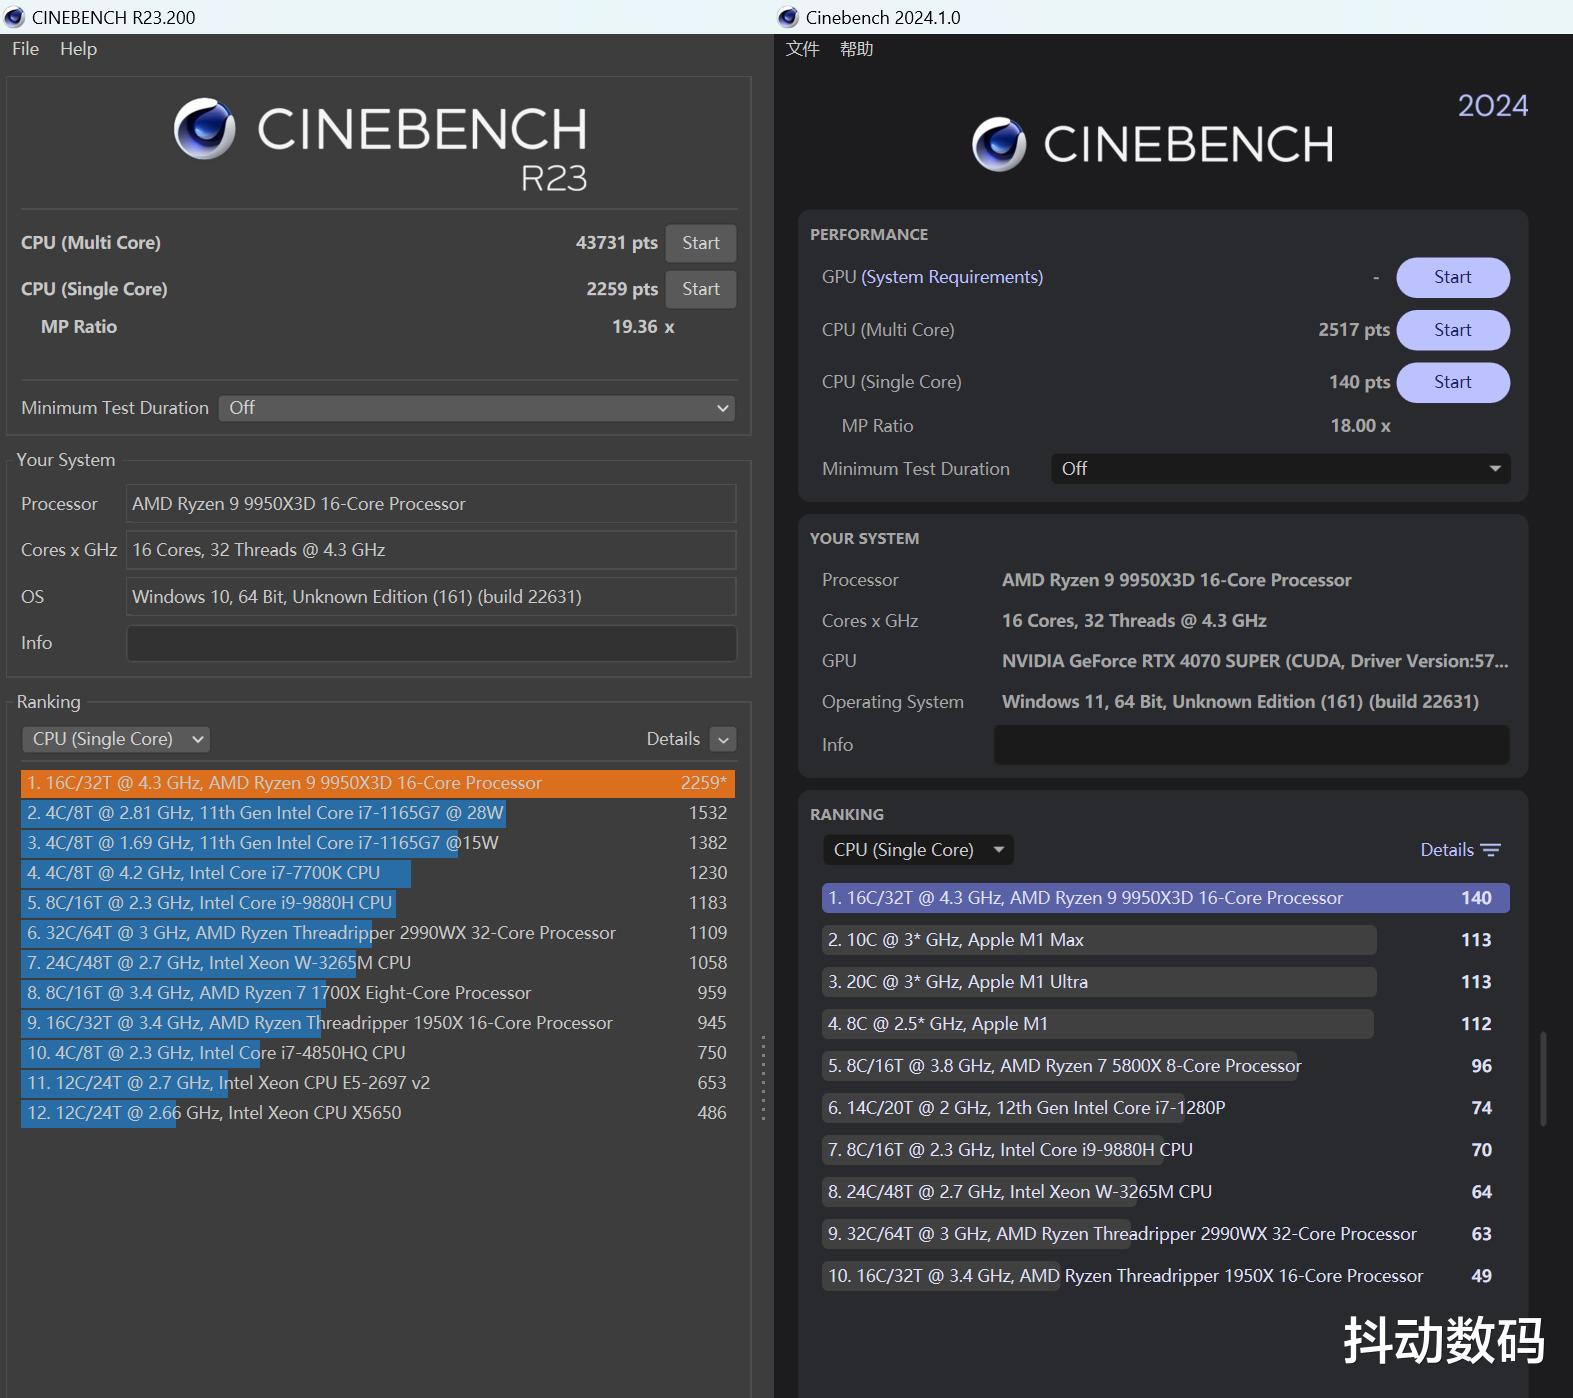Click 2024 single core score 140 pts
Image resolution: width=1573 pixels, height=1398 pixels.
(x=1360, y=382)
